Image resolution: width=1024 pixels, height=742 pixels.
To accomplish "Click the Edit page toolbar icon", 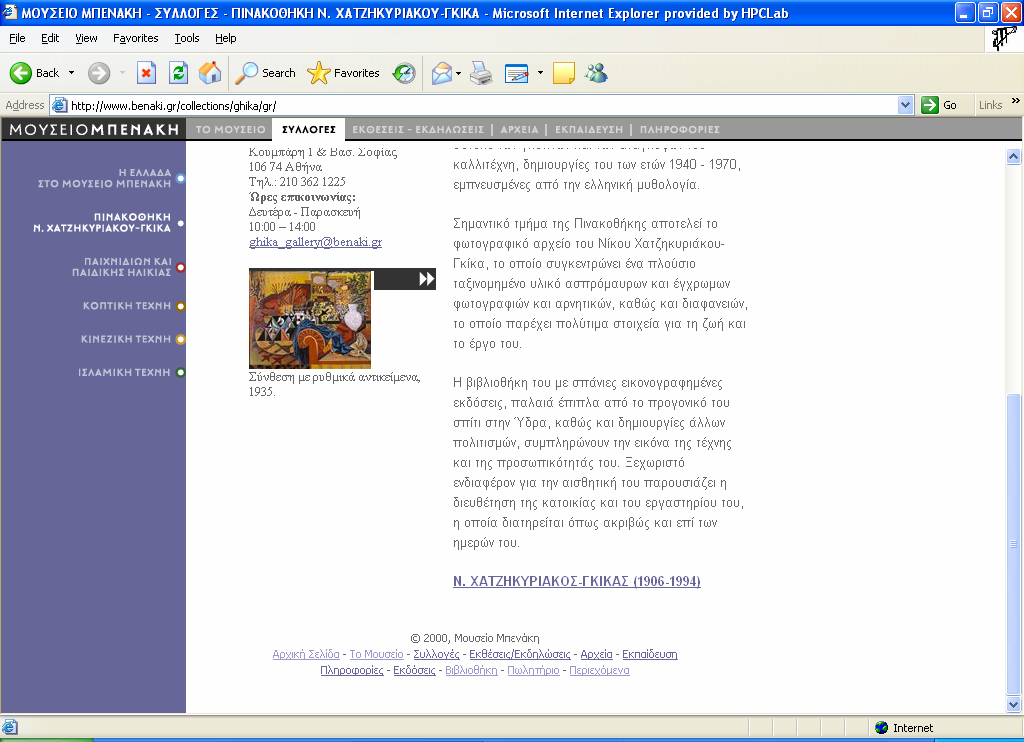I will (517, 73).
